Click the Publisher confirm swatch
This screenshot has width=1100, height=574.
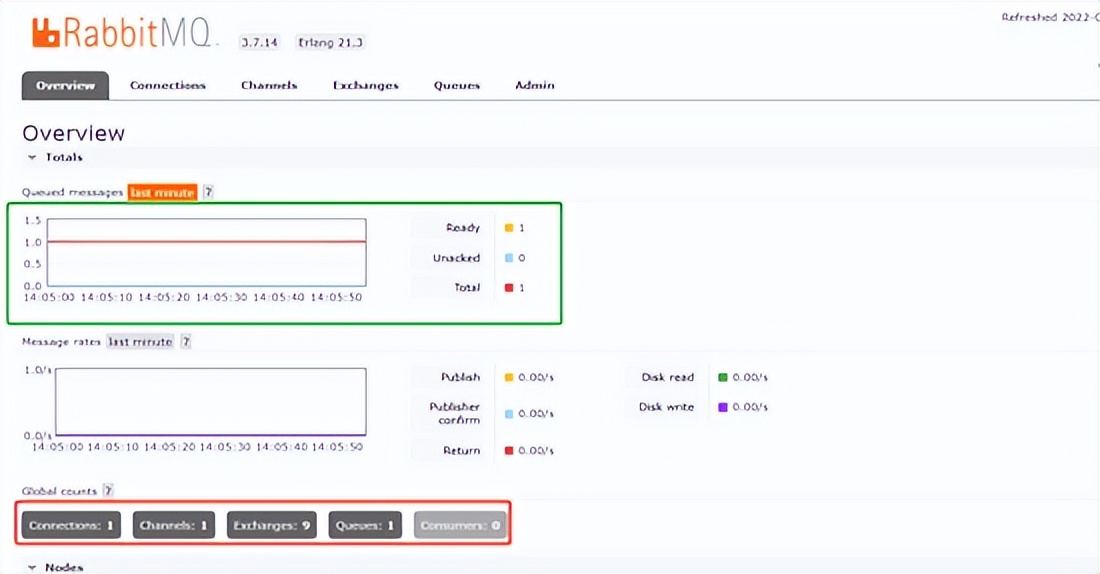509,414
